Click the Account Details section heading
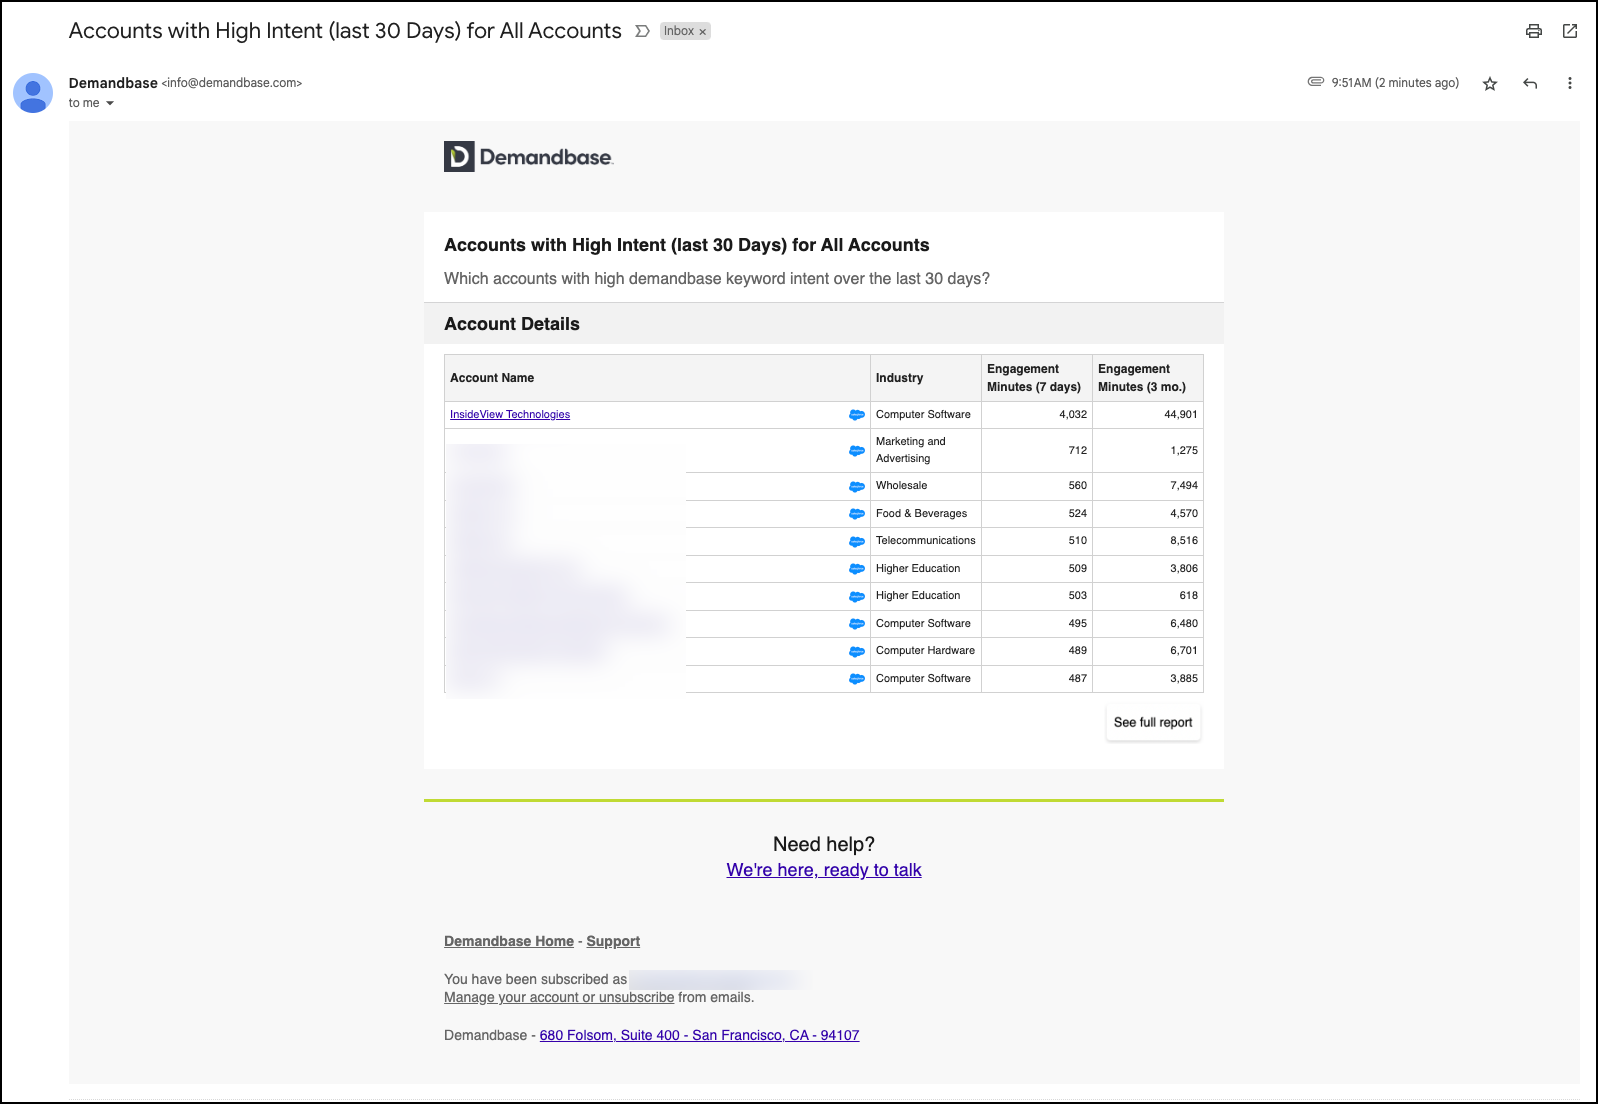Image resolution: width=1598 pixels, height=1104 pixels. point(512,324)
